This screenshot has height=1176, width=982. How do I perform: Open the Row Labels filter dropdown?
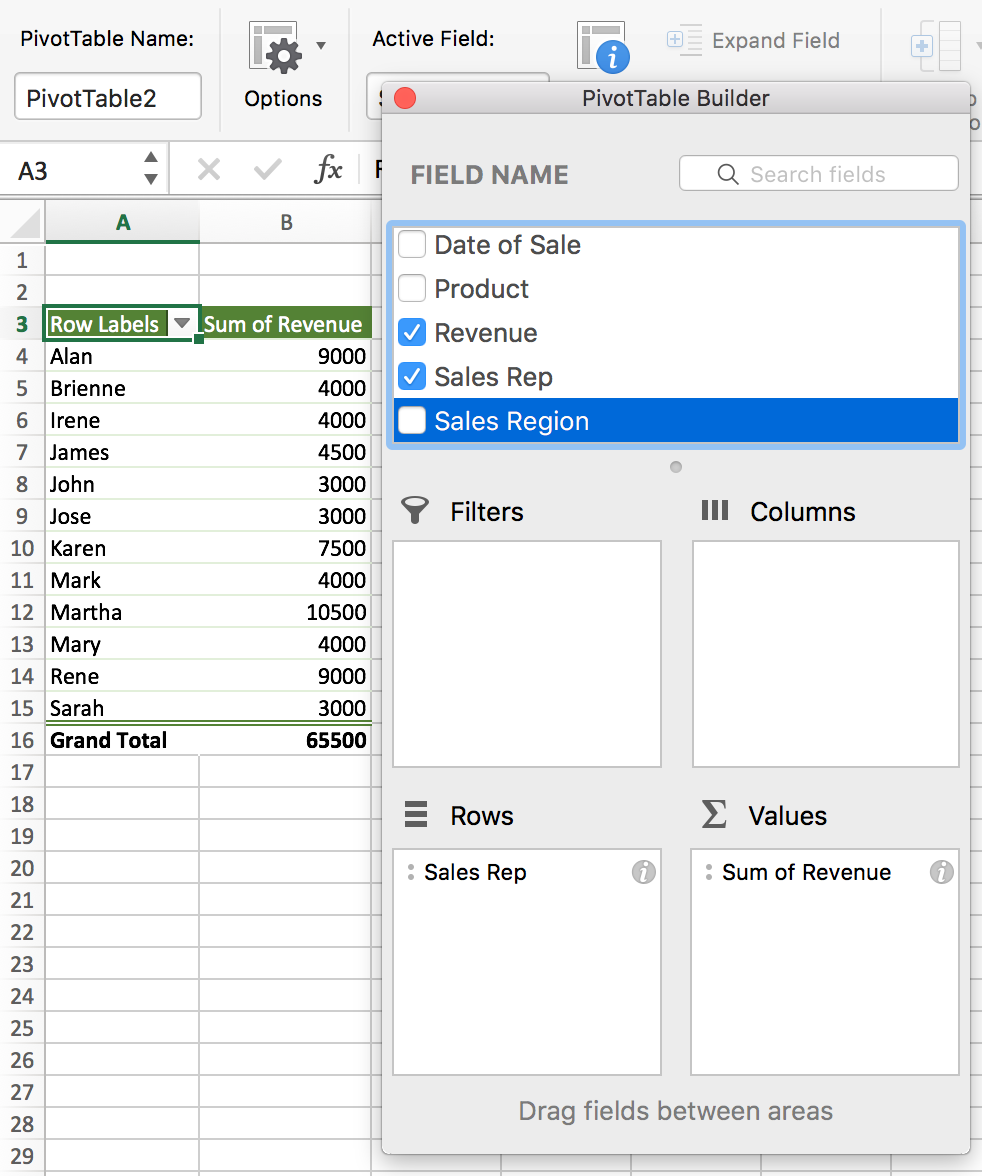click(182, 323)
